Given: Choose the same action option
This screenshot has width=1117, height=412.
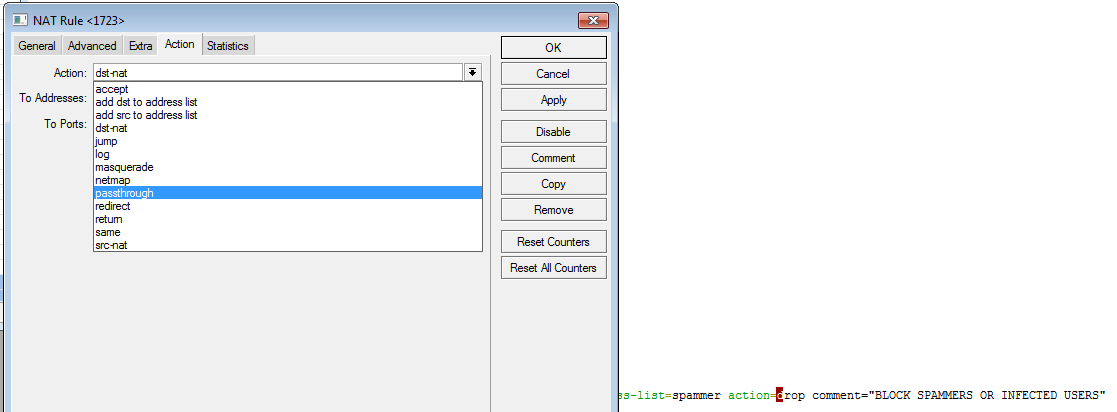Looking at the screenshot, I should pyautogui.click(x=288, y=232).
